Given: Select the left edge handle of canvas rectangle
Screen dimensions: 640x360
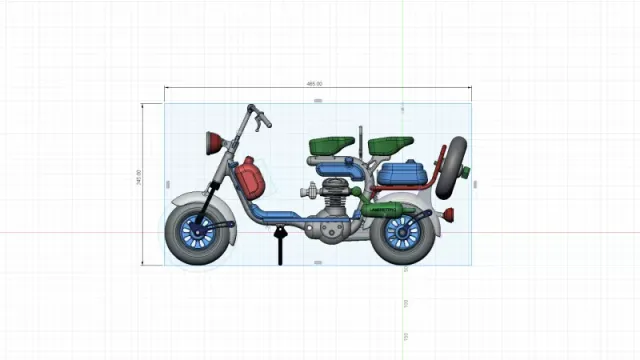Looking at the screenshot, I should click(x=168, y=184).
